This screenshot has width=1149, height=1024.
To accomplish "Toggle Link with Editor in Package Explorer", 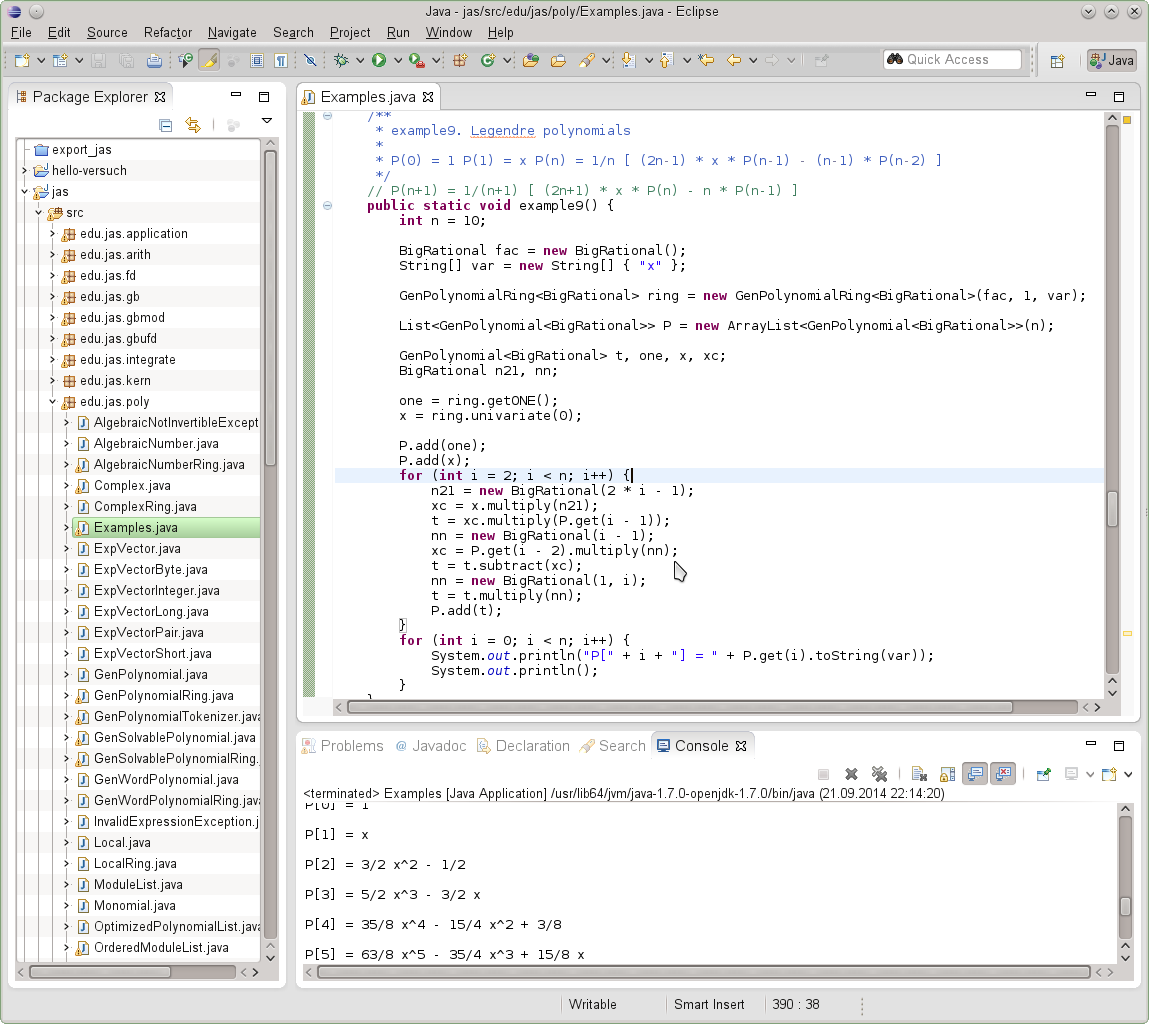I will (x=193, y=125).
